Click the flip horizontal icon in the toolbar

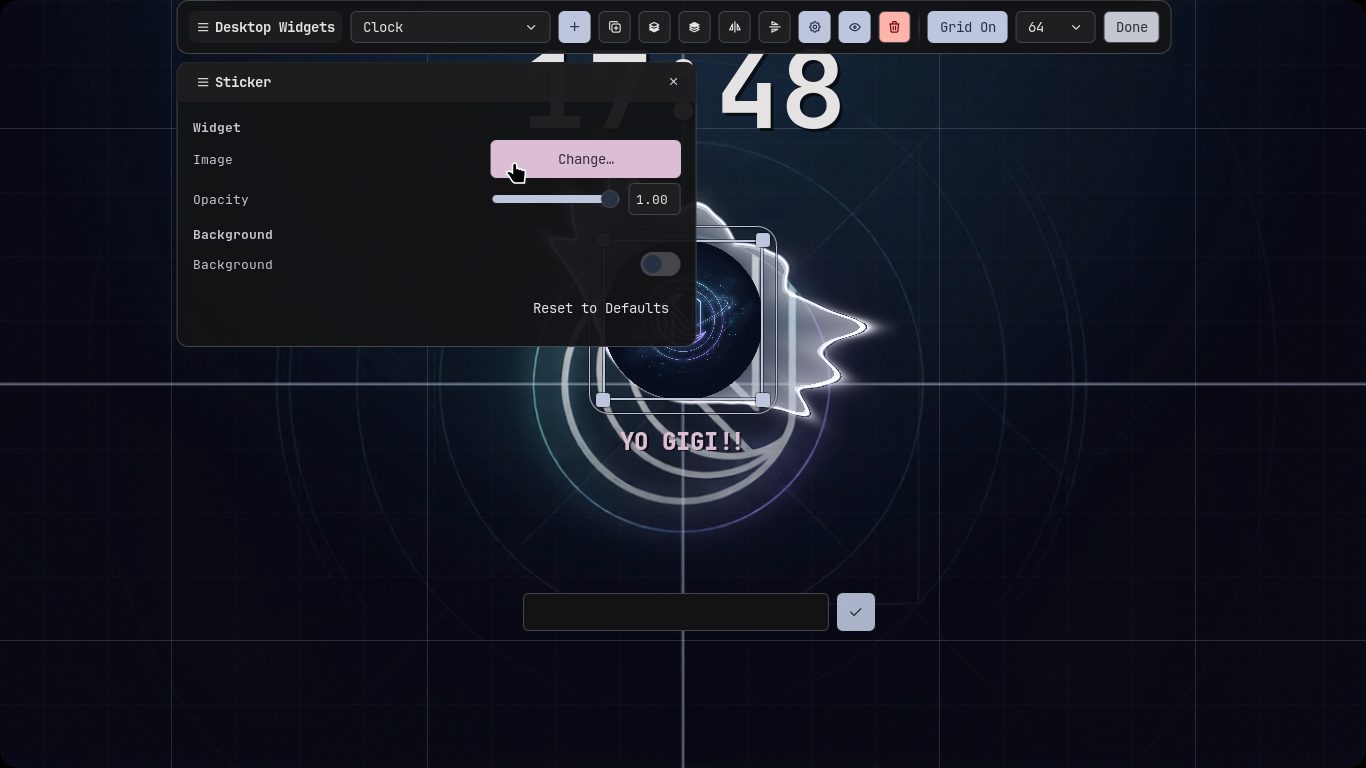[735, 27]
